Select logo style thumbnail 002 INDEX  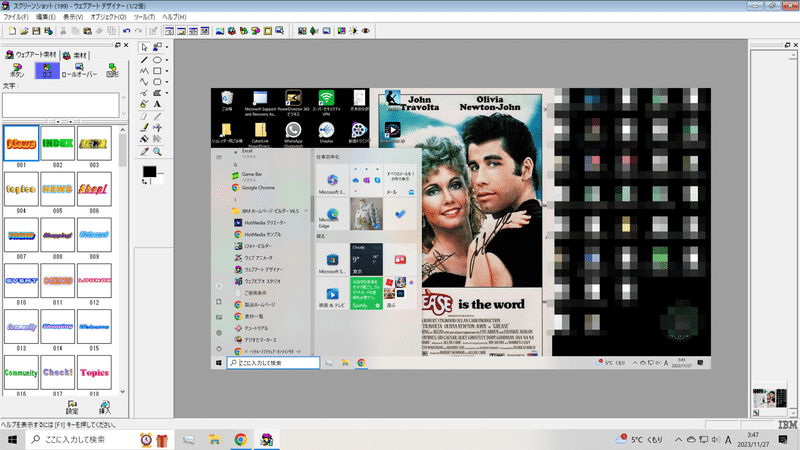coord(58,143)
